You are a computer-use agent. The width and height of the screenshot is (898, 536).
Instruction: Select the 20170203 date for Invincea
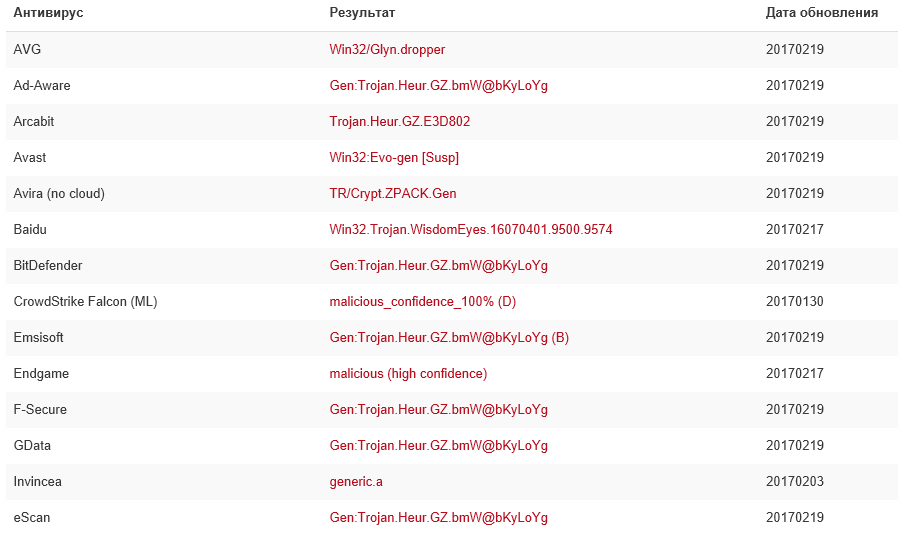pyautogui.click(x=794, y=481)
